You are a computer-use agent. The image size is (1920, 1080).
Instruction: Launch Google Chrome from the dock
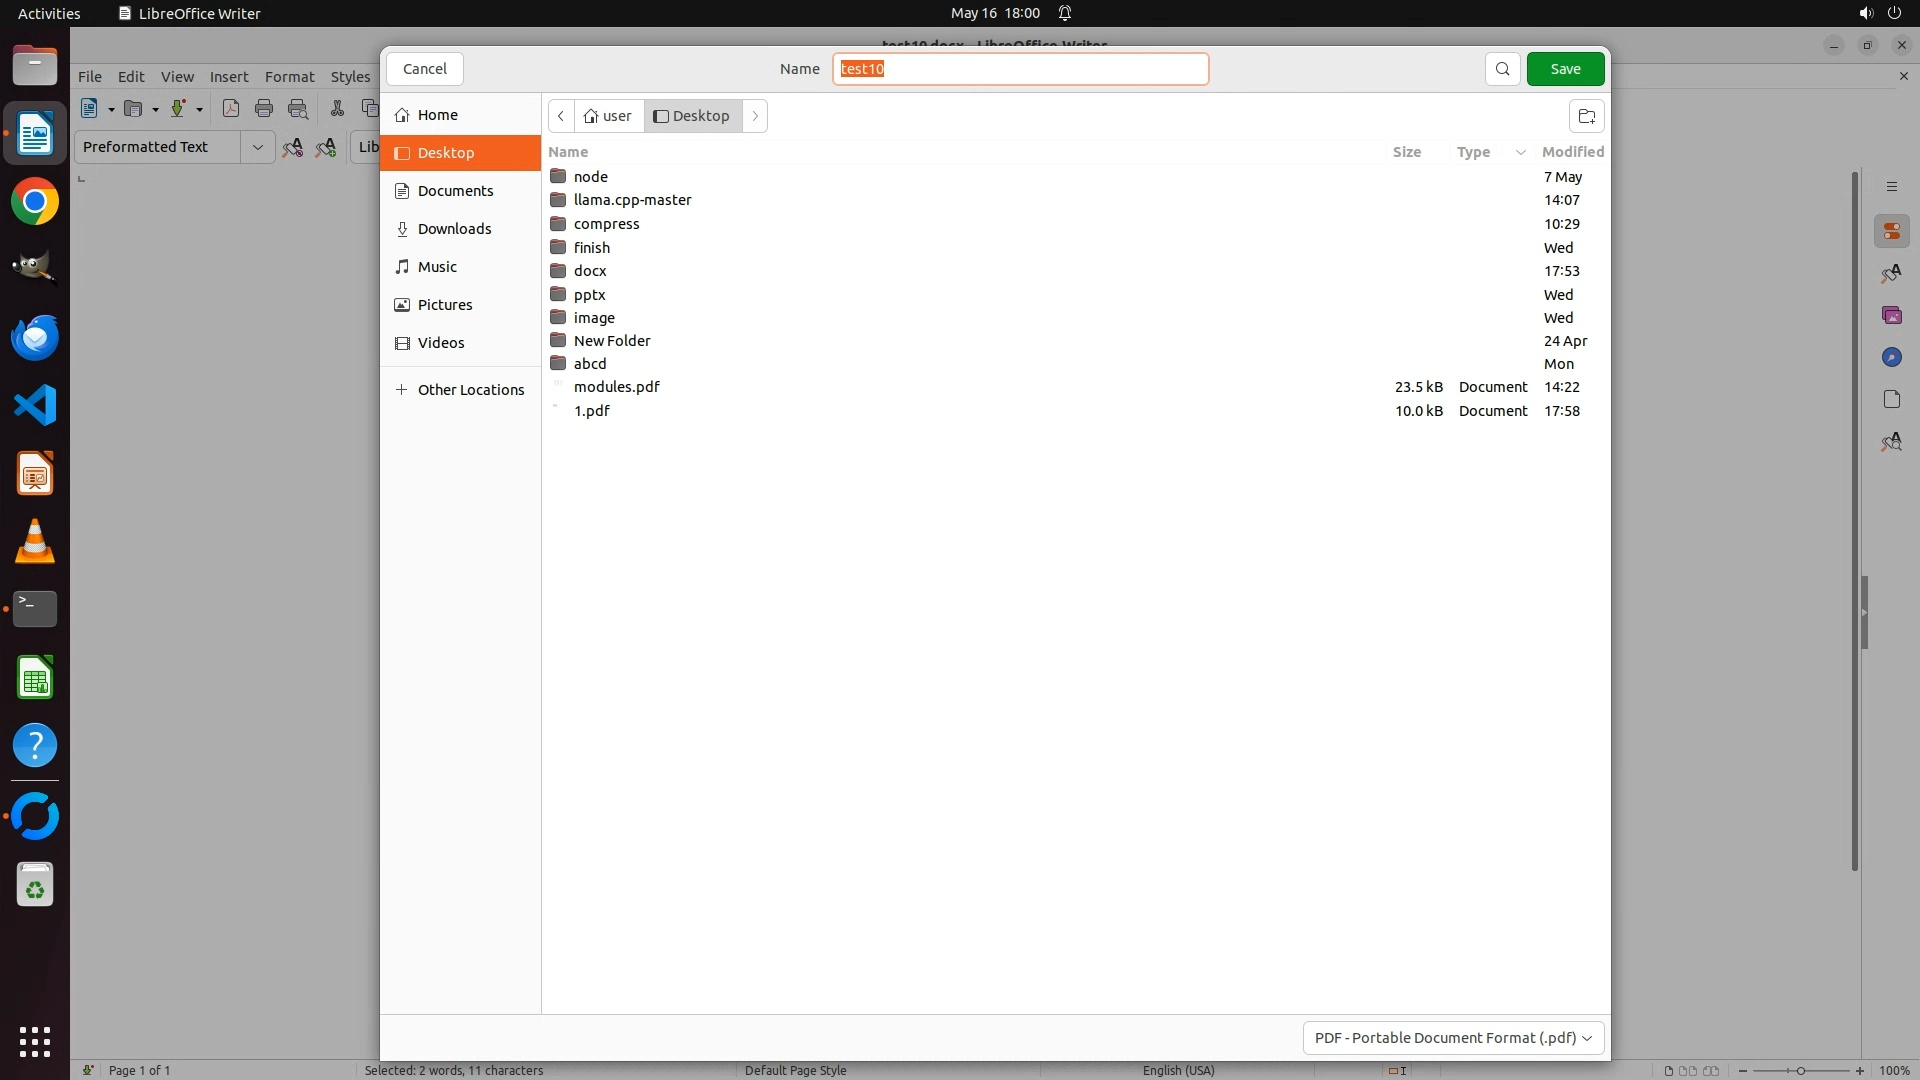tap(35, 202)
